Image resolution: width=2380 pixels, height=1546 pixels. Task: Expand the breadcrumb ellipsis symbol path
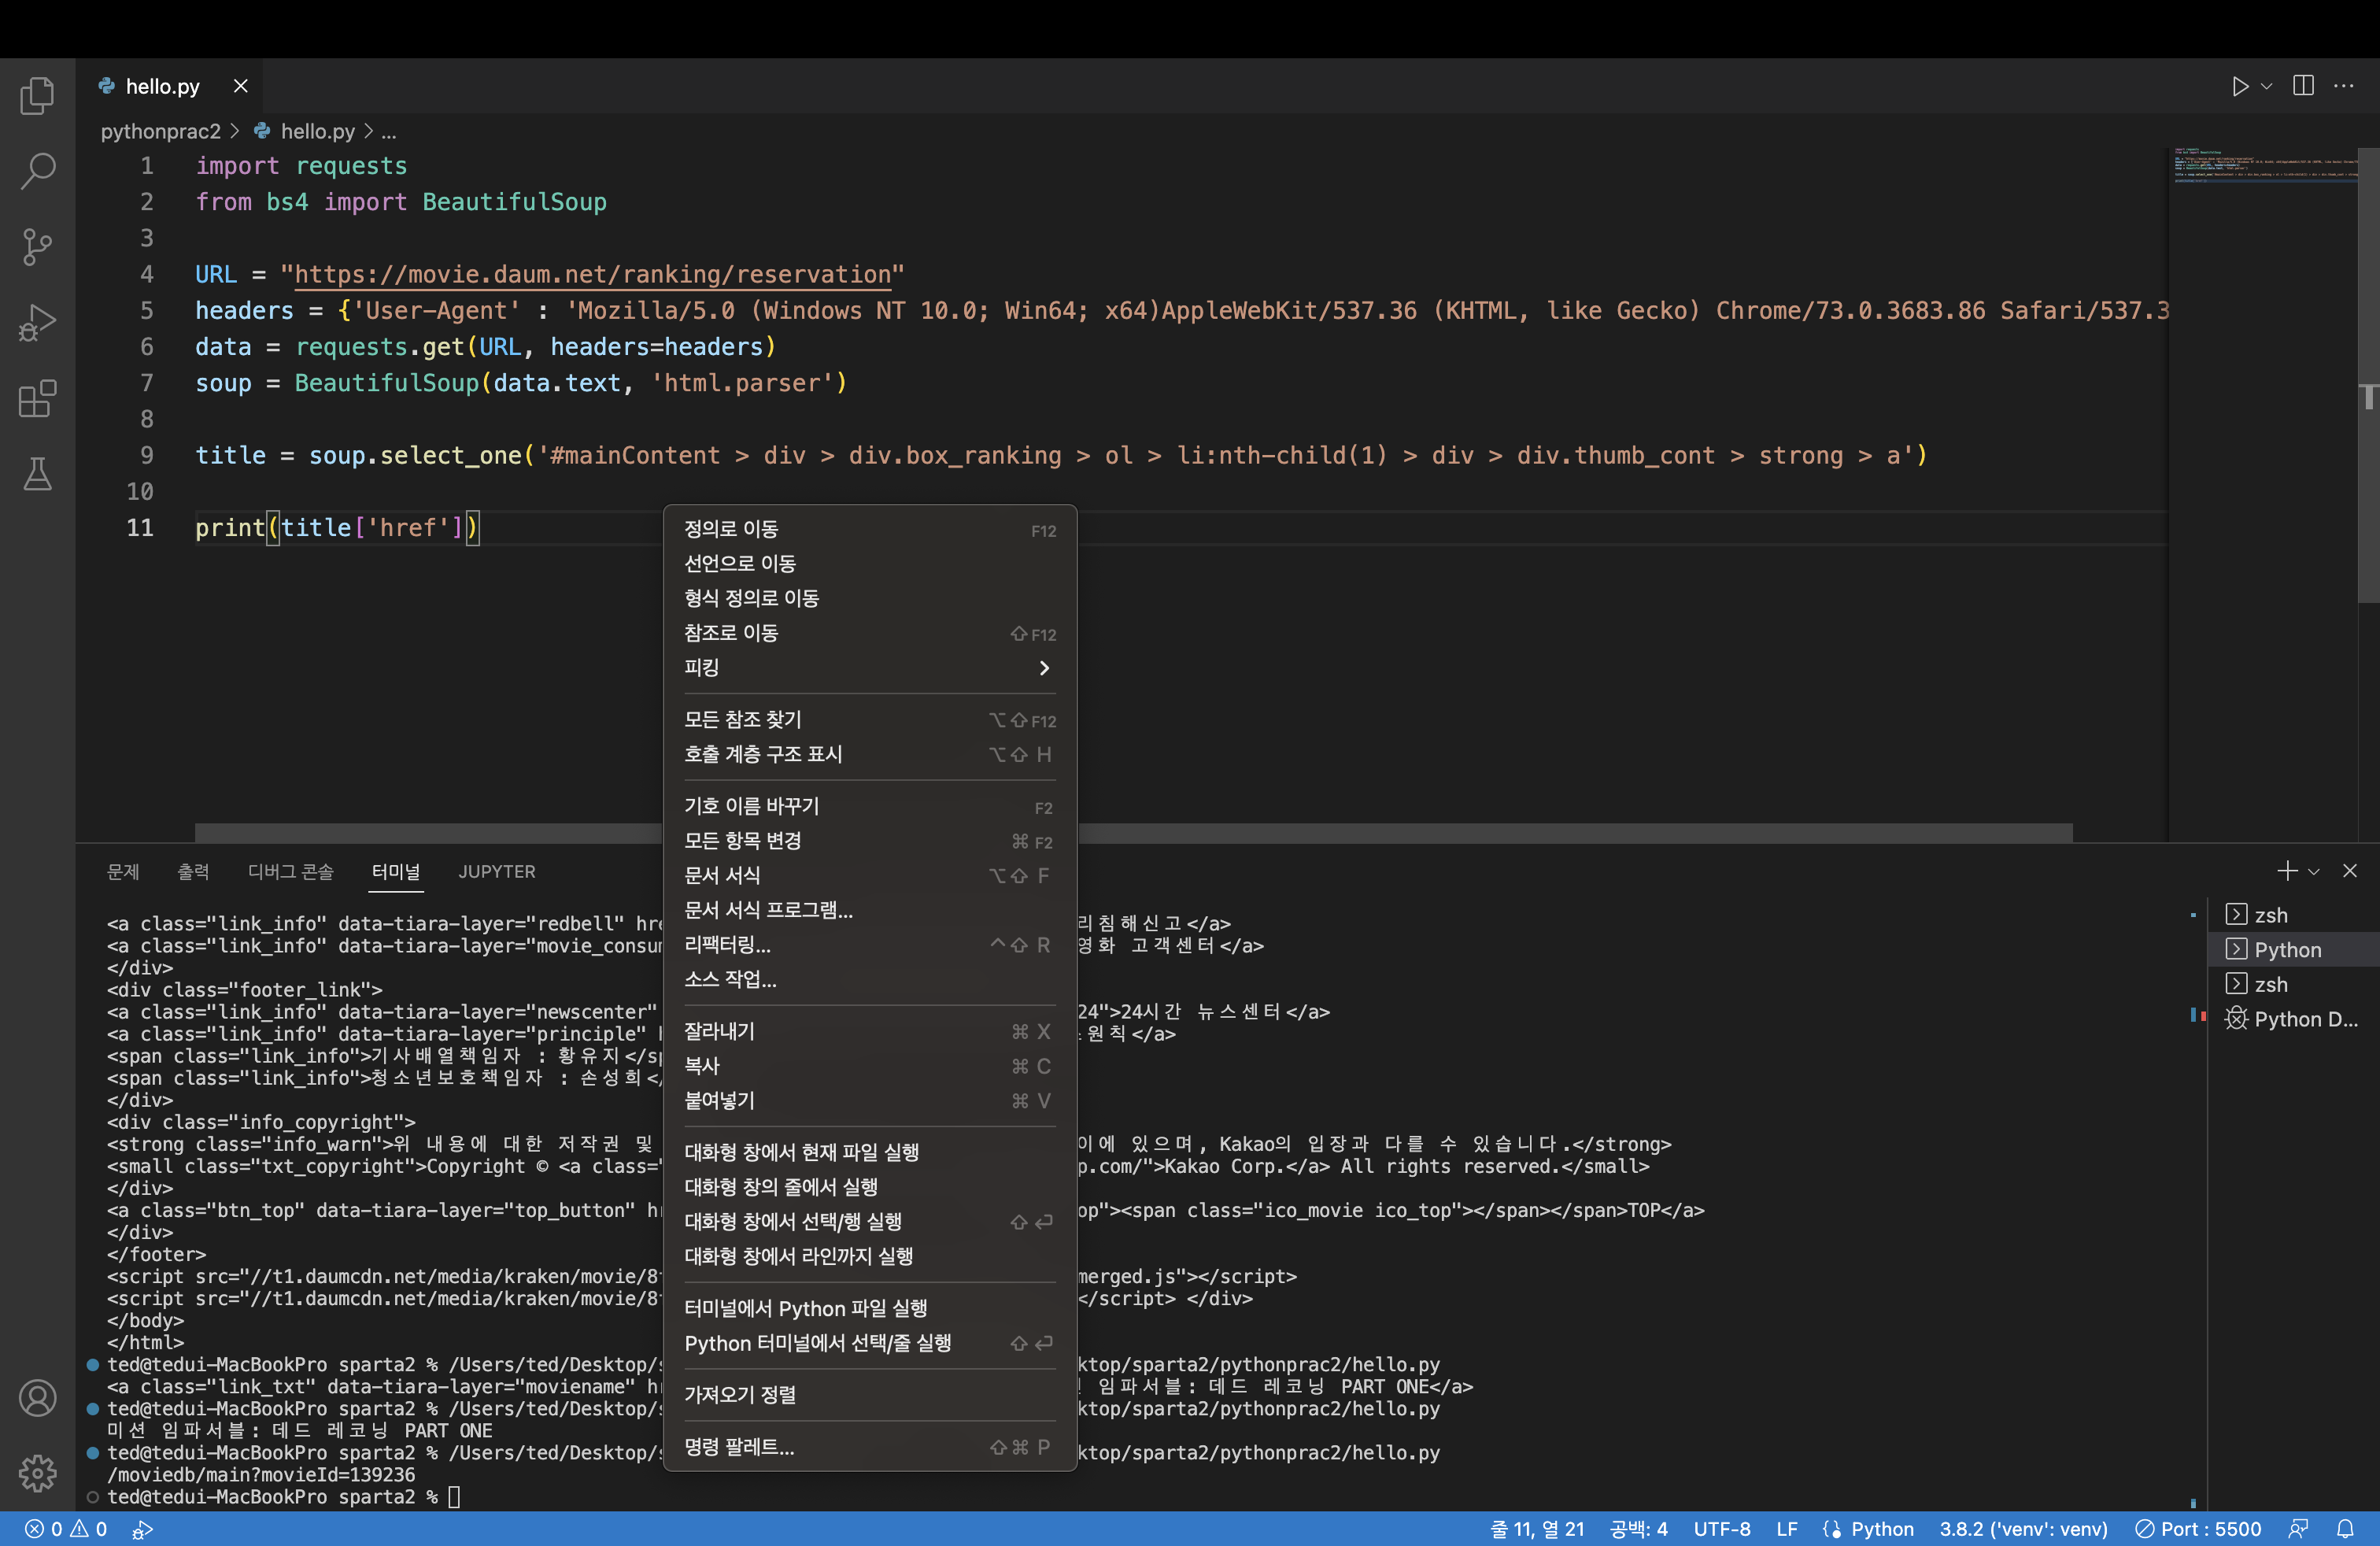[389, 131]
